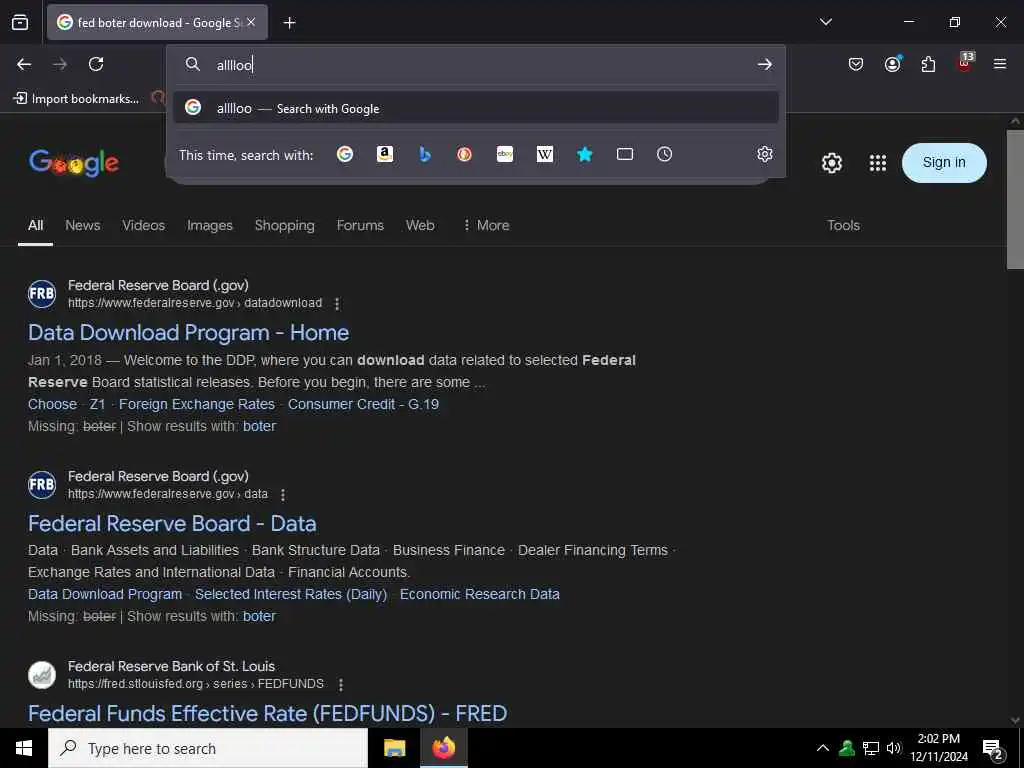Viewport: 1024px width, 768px height.
Task: Click the page vertical scrollbar thumb
Action: (x=1015, y=199)
